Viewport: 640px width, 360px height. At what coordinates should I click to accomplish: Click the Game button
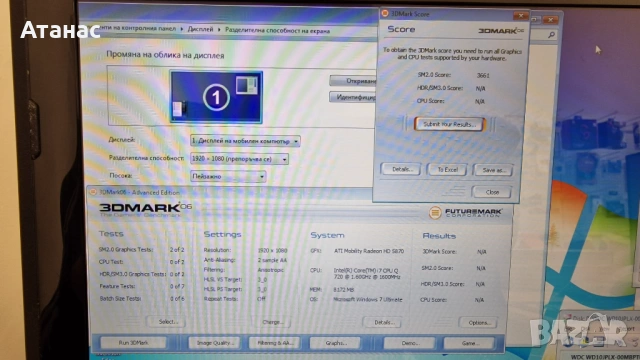pos(469,343)
